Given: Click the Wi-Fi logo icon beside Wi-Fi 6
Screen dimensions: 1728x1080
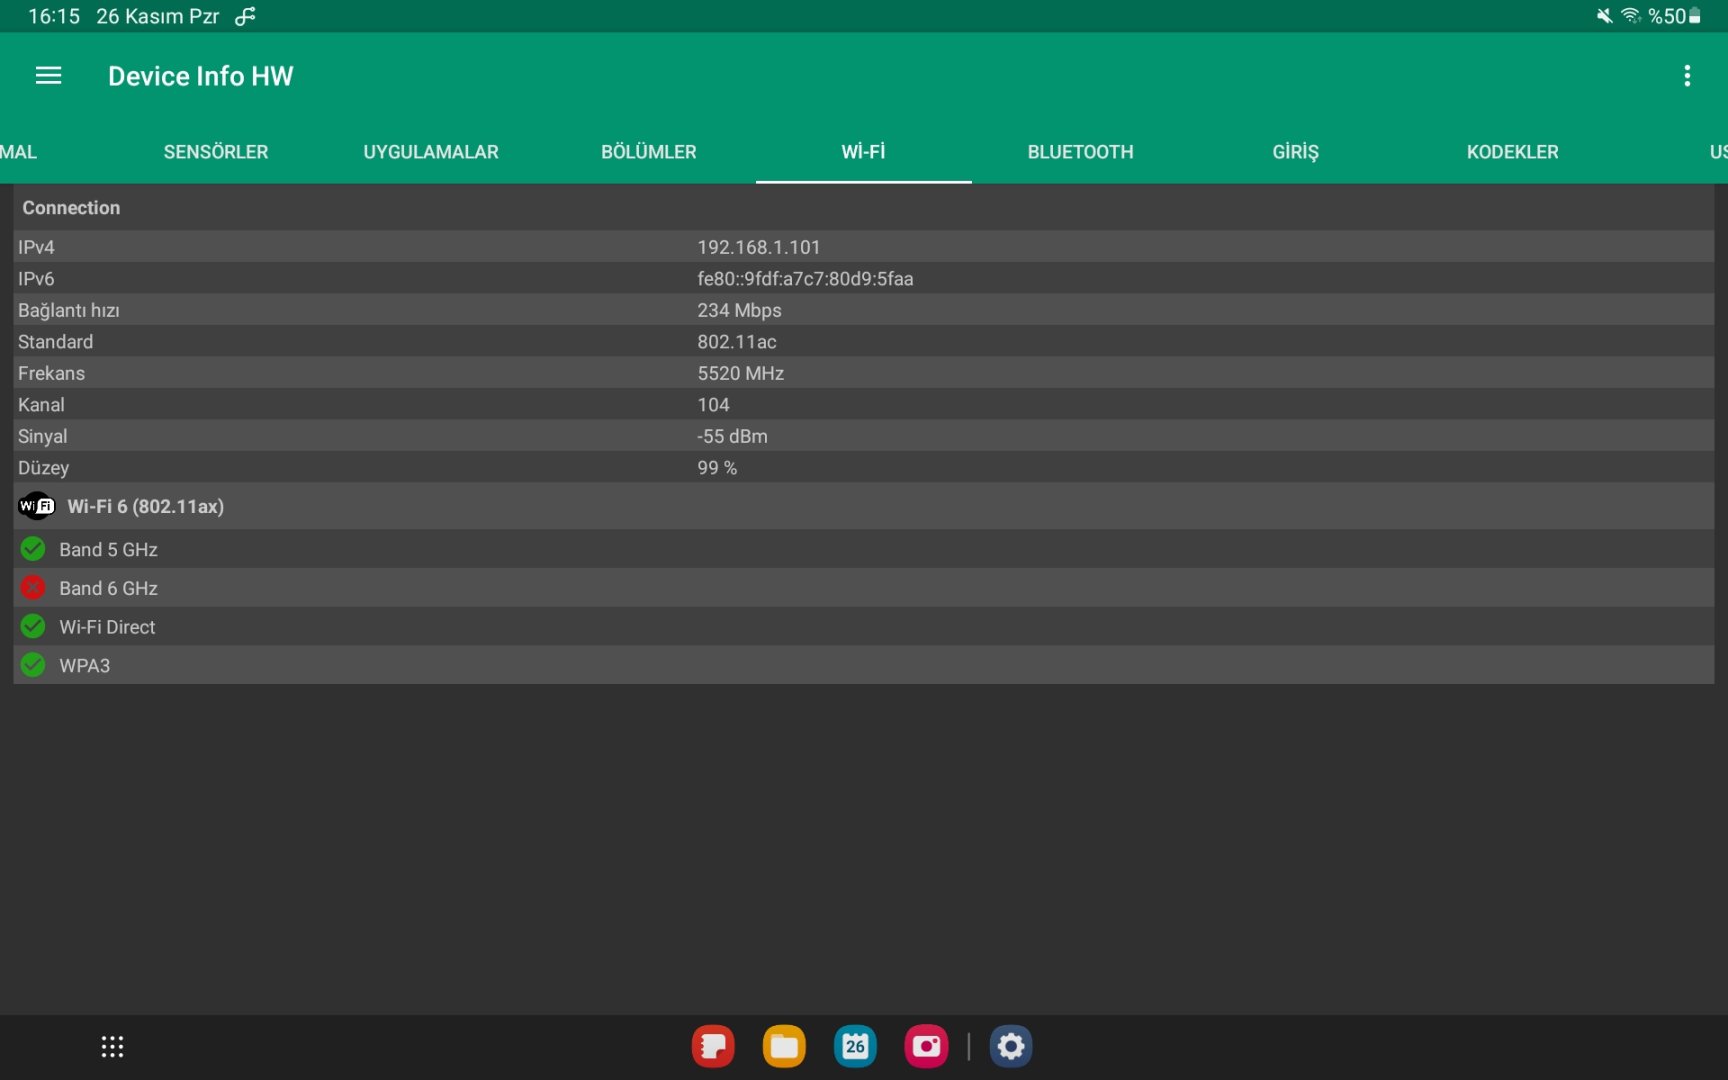Looking at the screenshot, I should pyautogui.click(x=37, y=506).
